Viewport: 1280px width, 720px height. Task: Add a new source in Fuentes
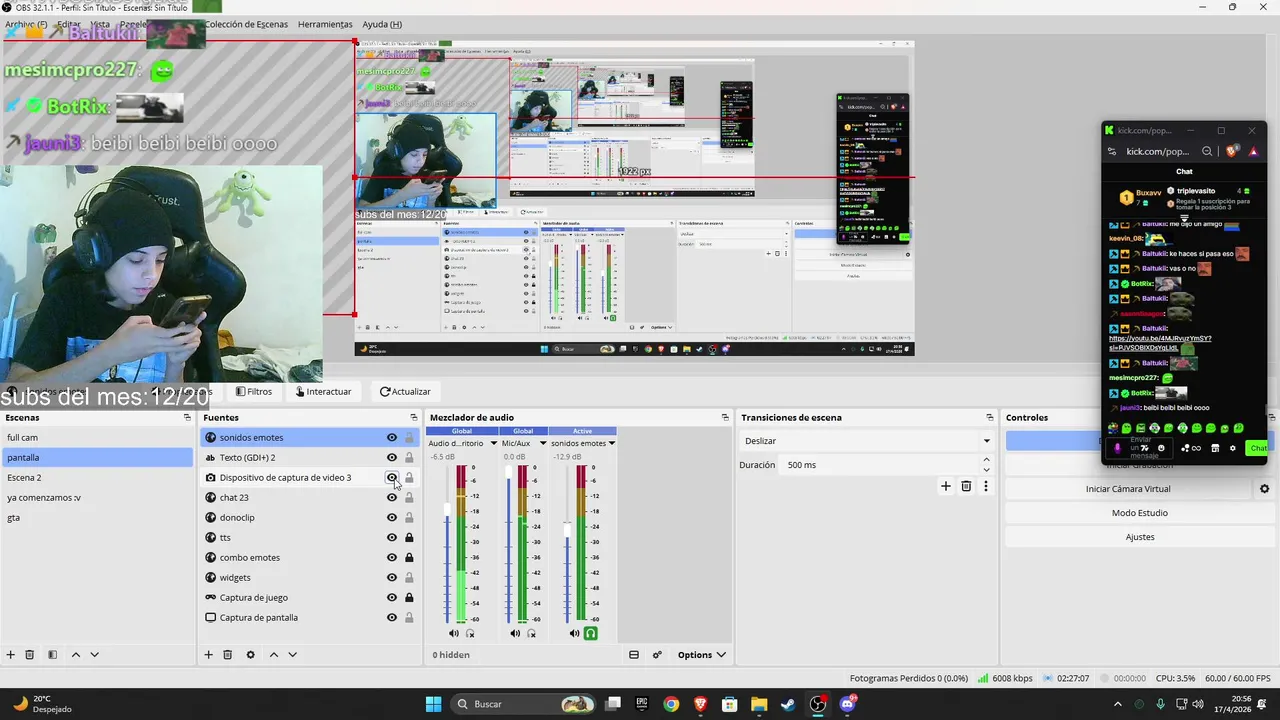208,655
